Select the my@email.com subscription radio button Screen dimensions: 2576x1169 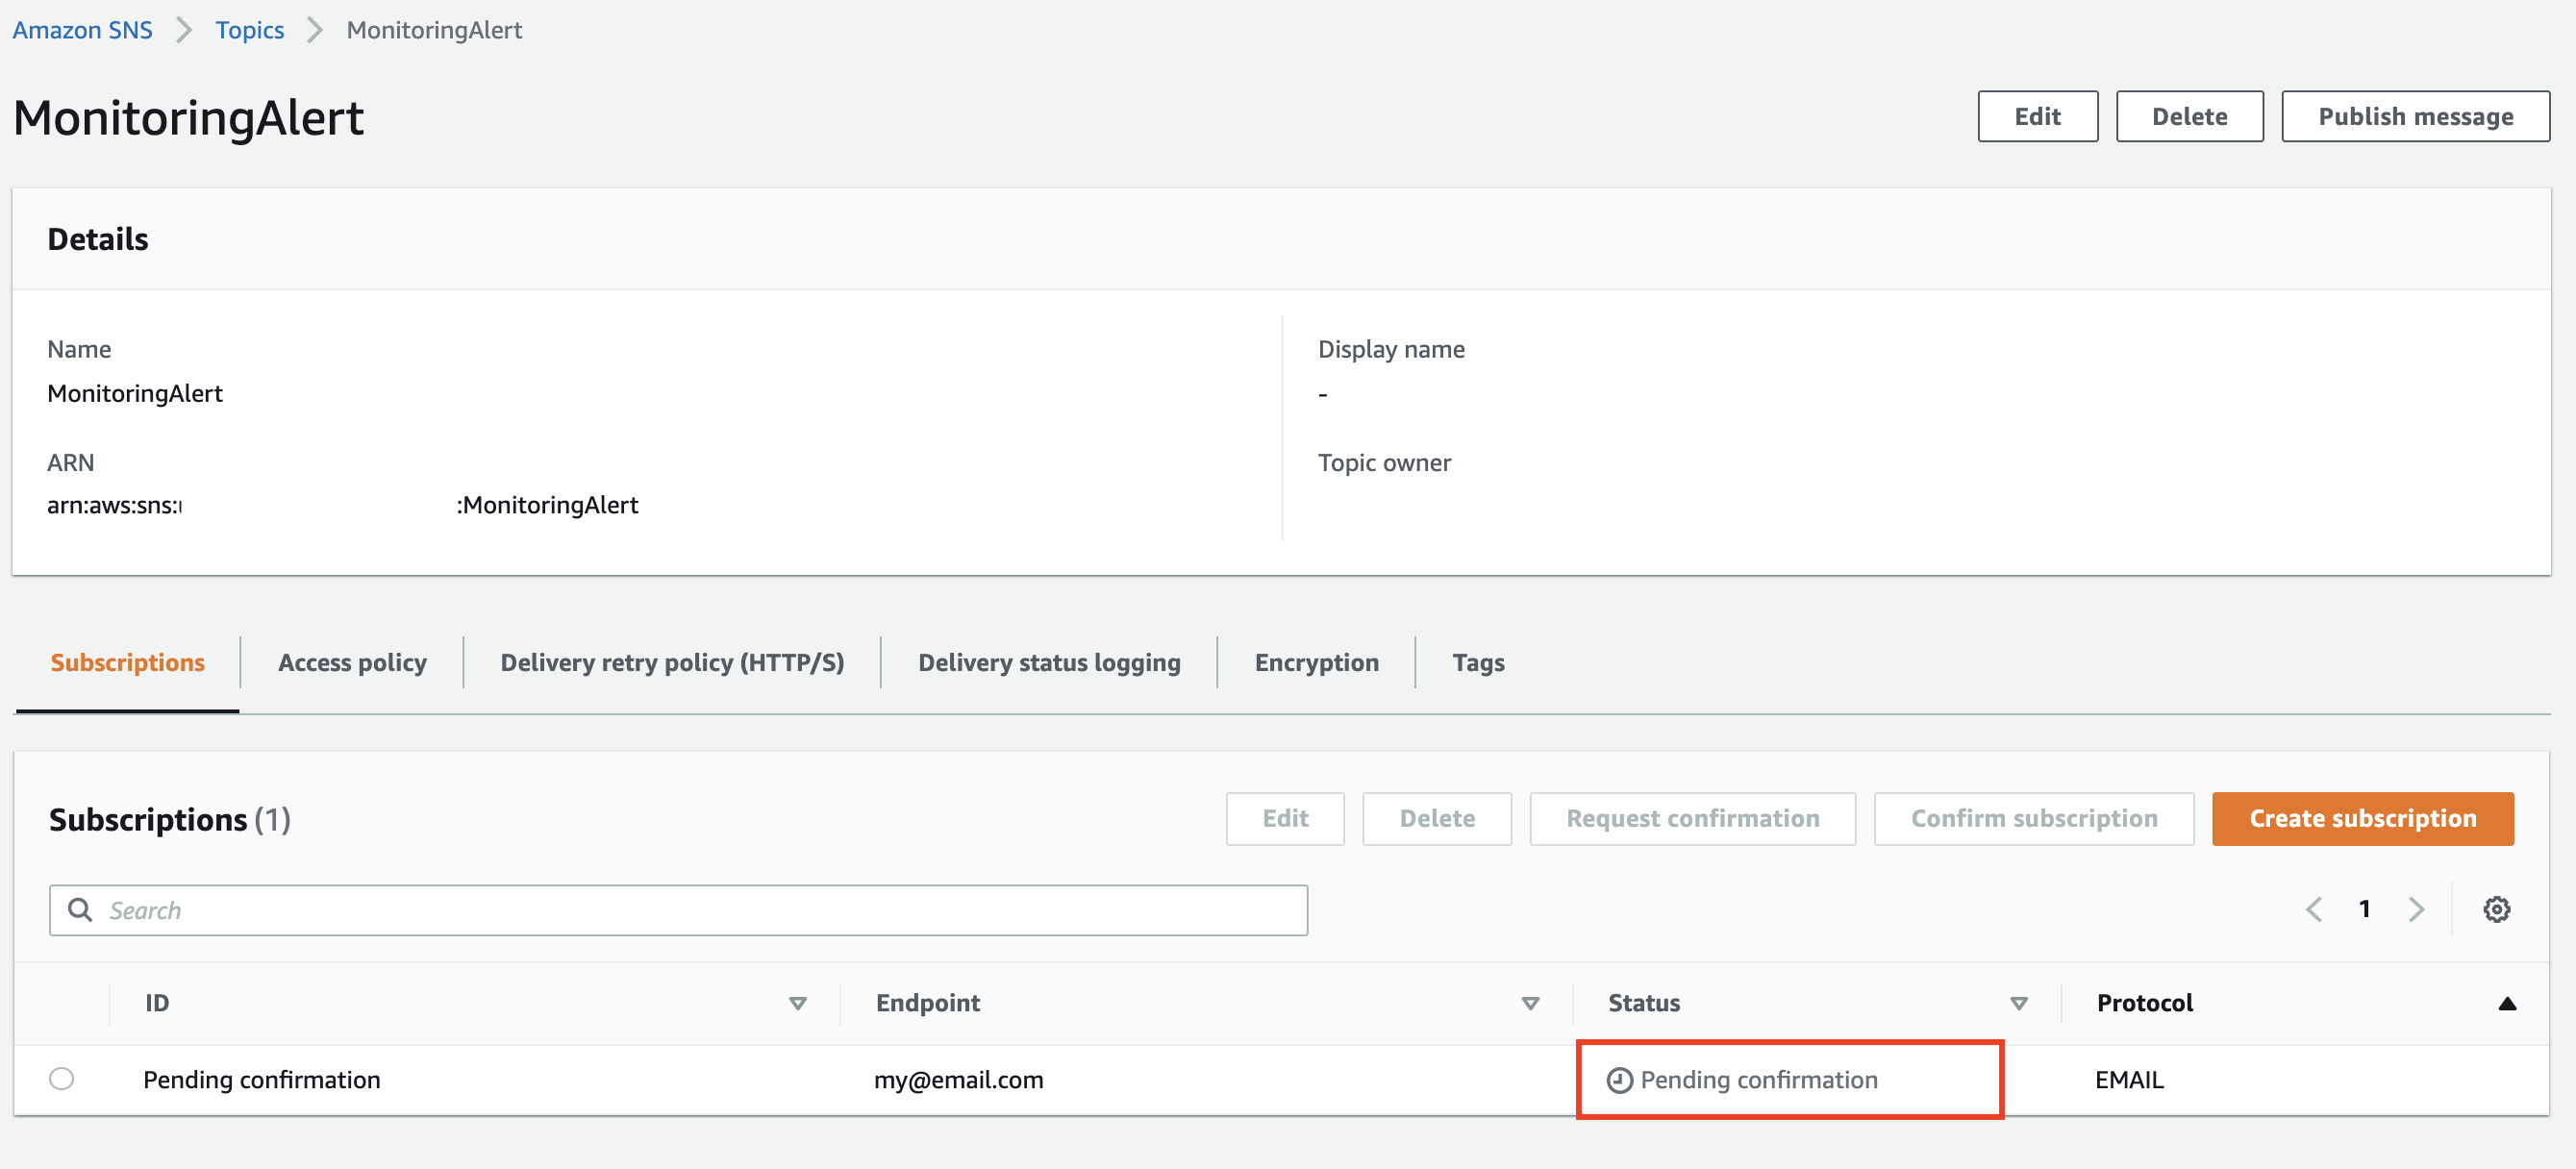pos(62,1079)
